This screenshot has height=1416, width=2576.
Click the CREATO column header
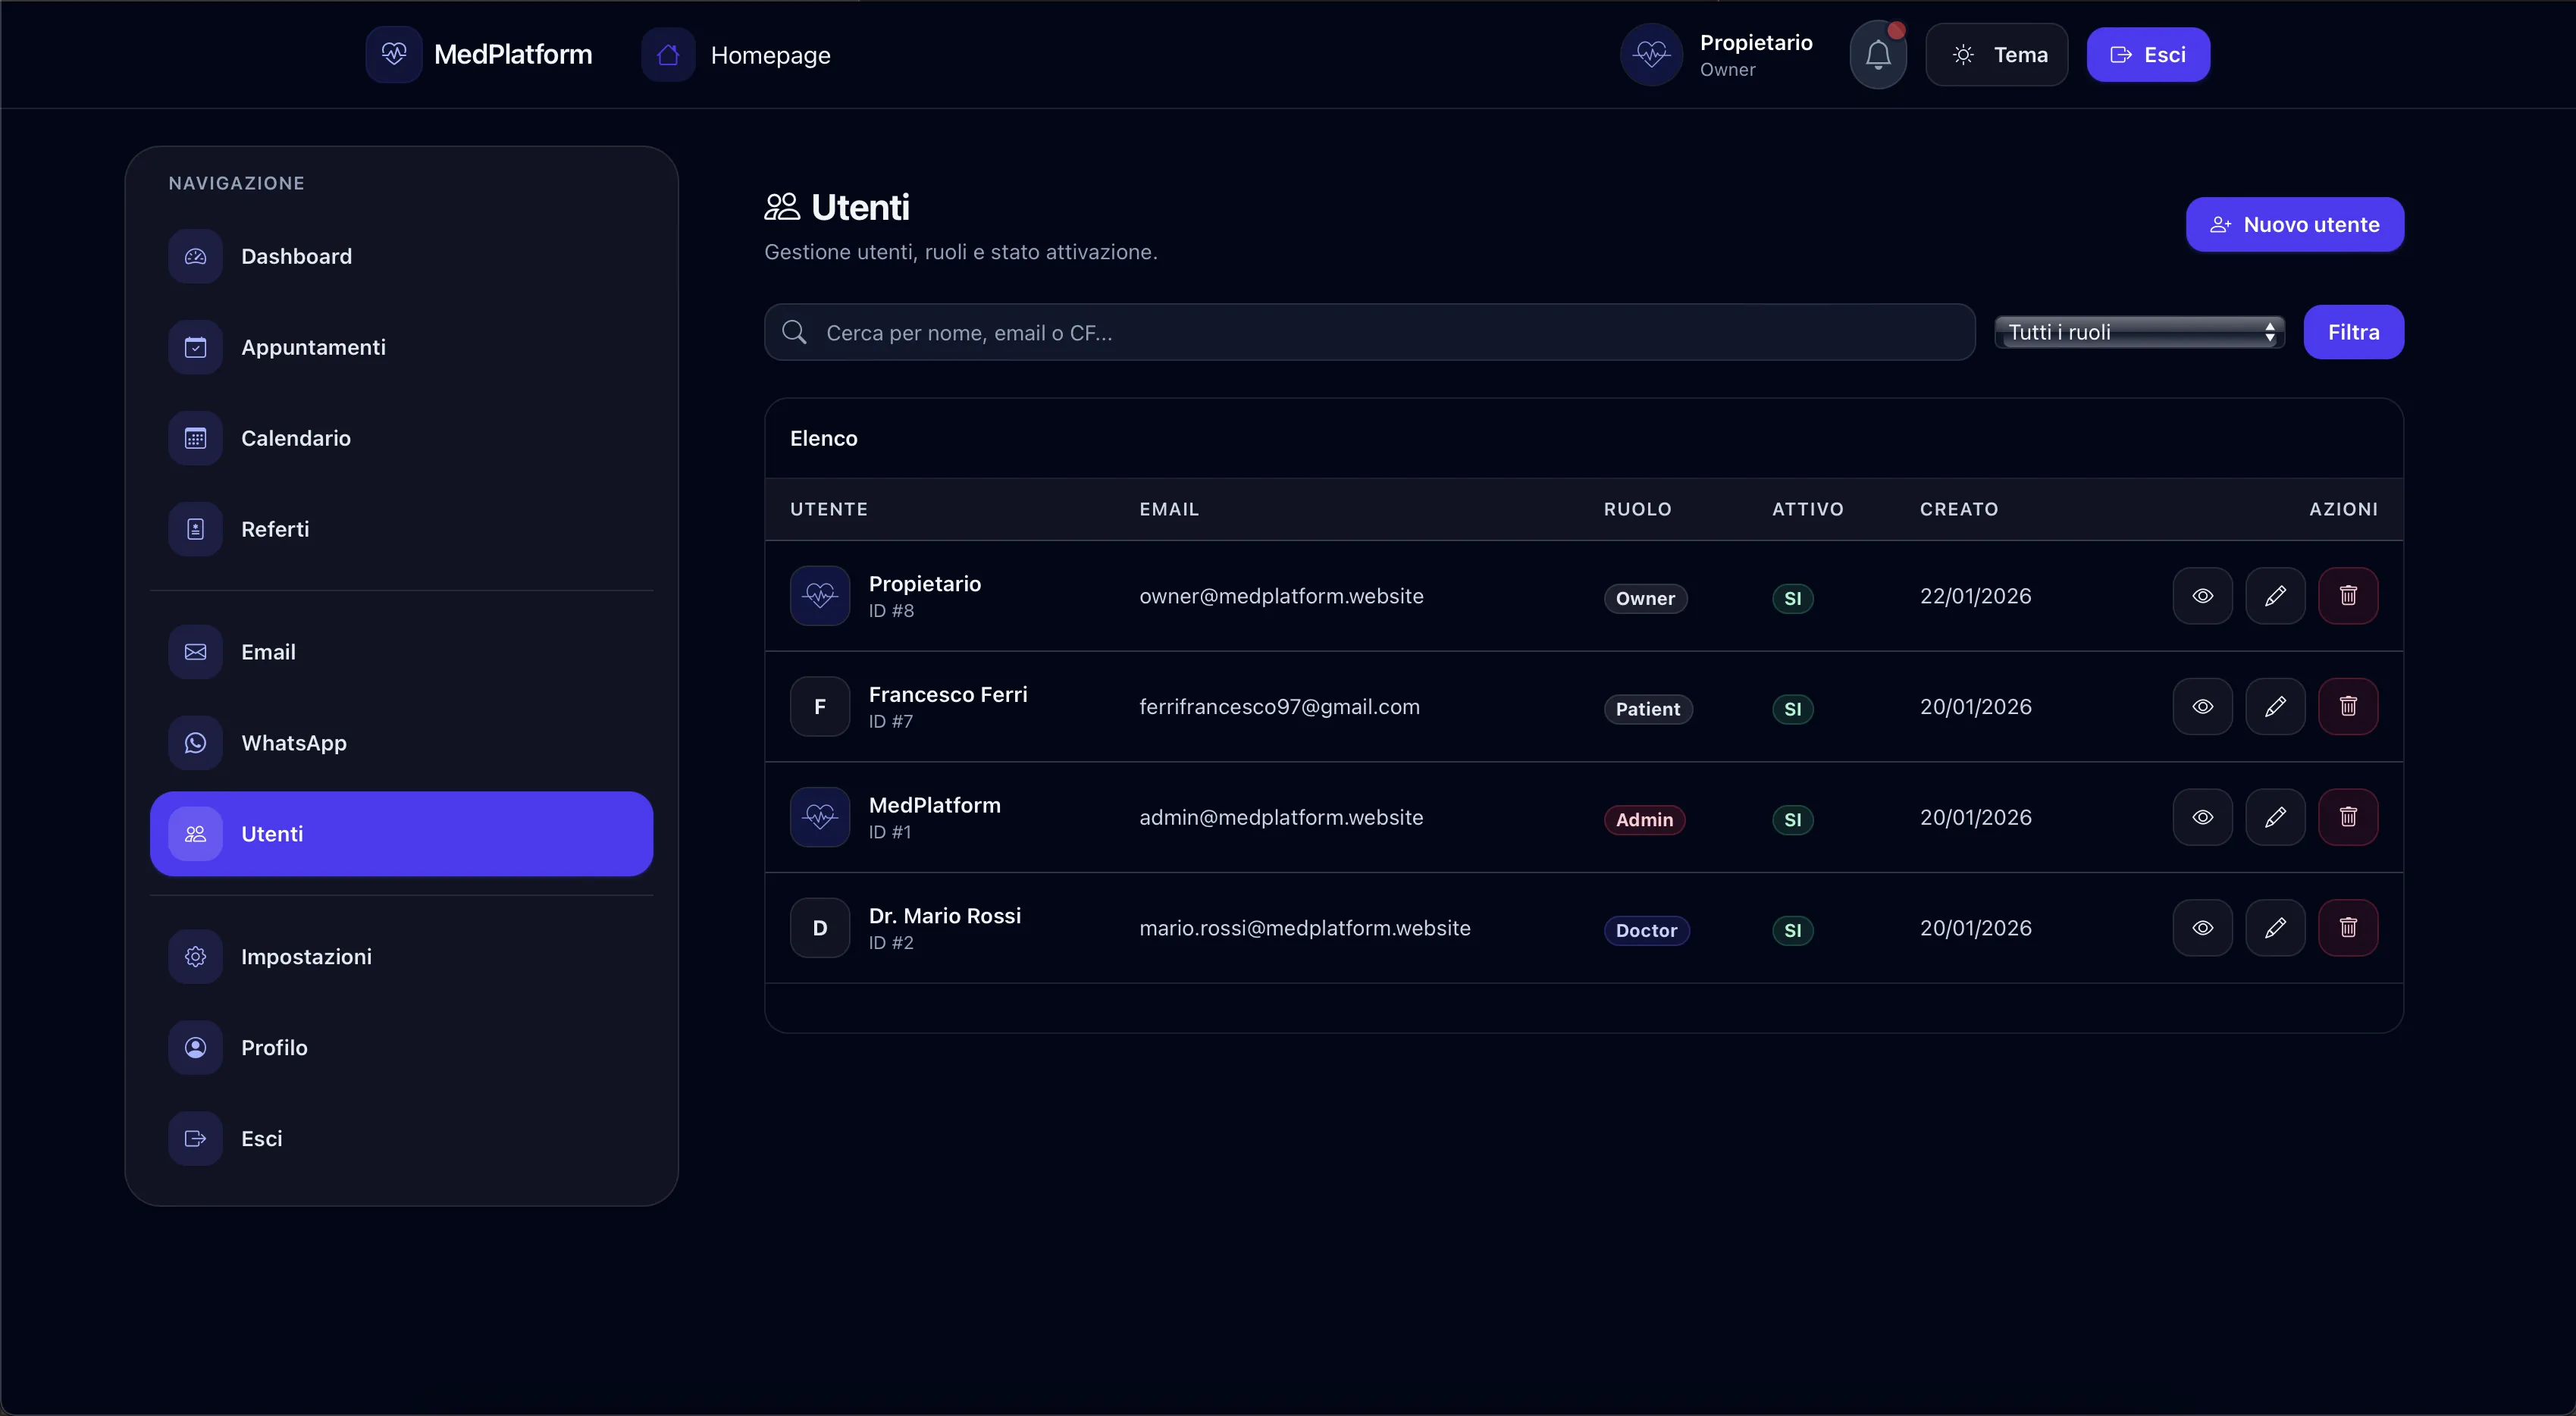(x=1958, y=509)
